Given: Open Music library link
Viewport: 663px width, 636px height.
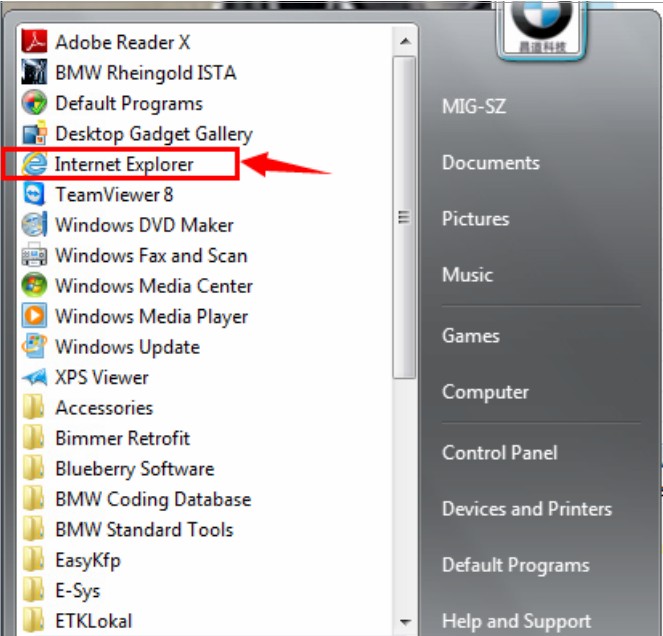Looking at the screenshot, I should 468,275.
